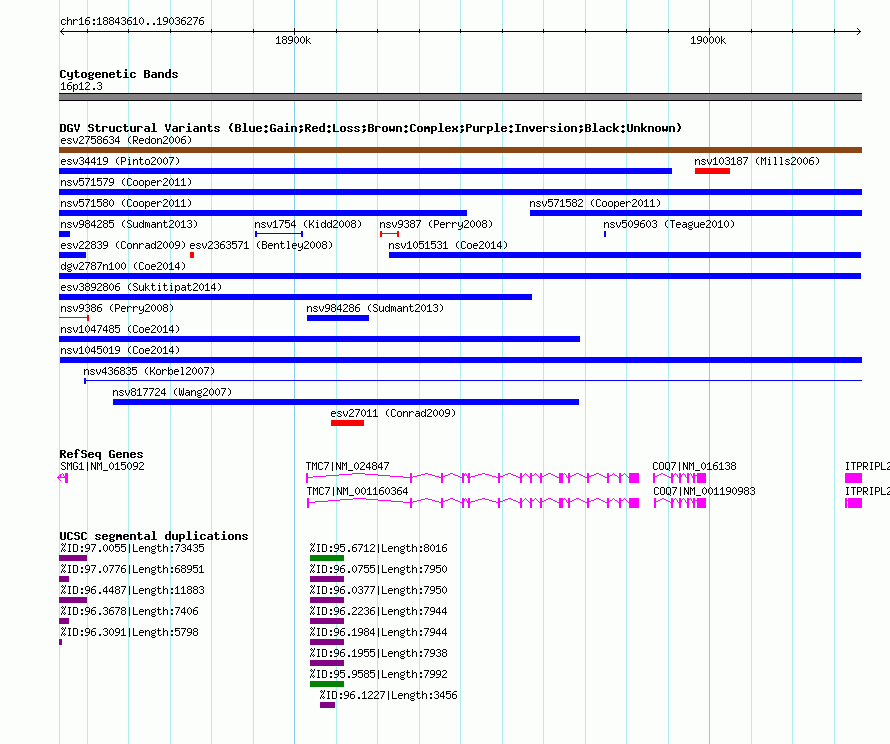The image size is (890, 744).
Task: Select duplication %ID:97.0776|Length:68951
Action: (132, 569)
